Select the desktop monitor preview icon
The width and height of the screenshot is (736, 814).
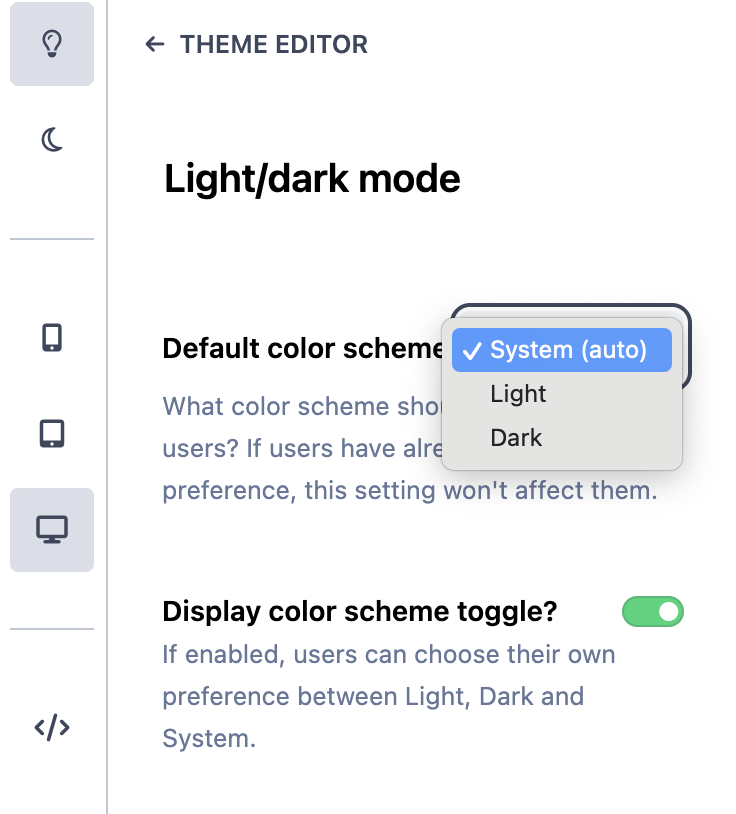tap(52, 530)
